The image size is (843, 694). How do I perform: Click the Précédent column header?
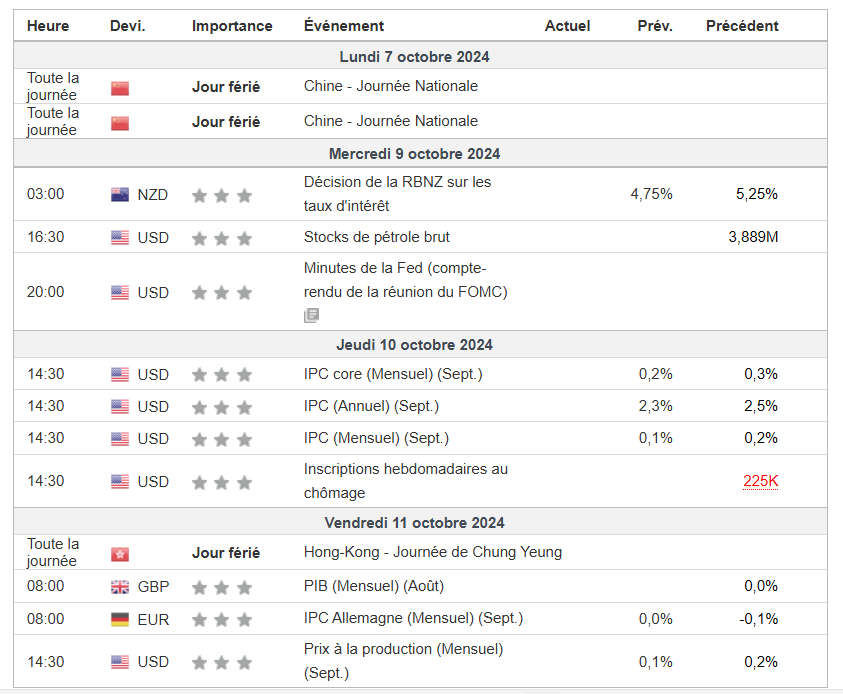pyautogui.click(x=742, y=26)
